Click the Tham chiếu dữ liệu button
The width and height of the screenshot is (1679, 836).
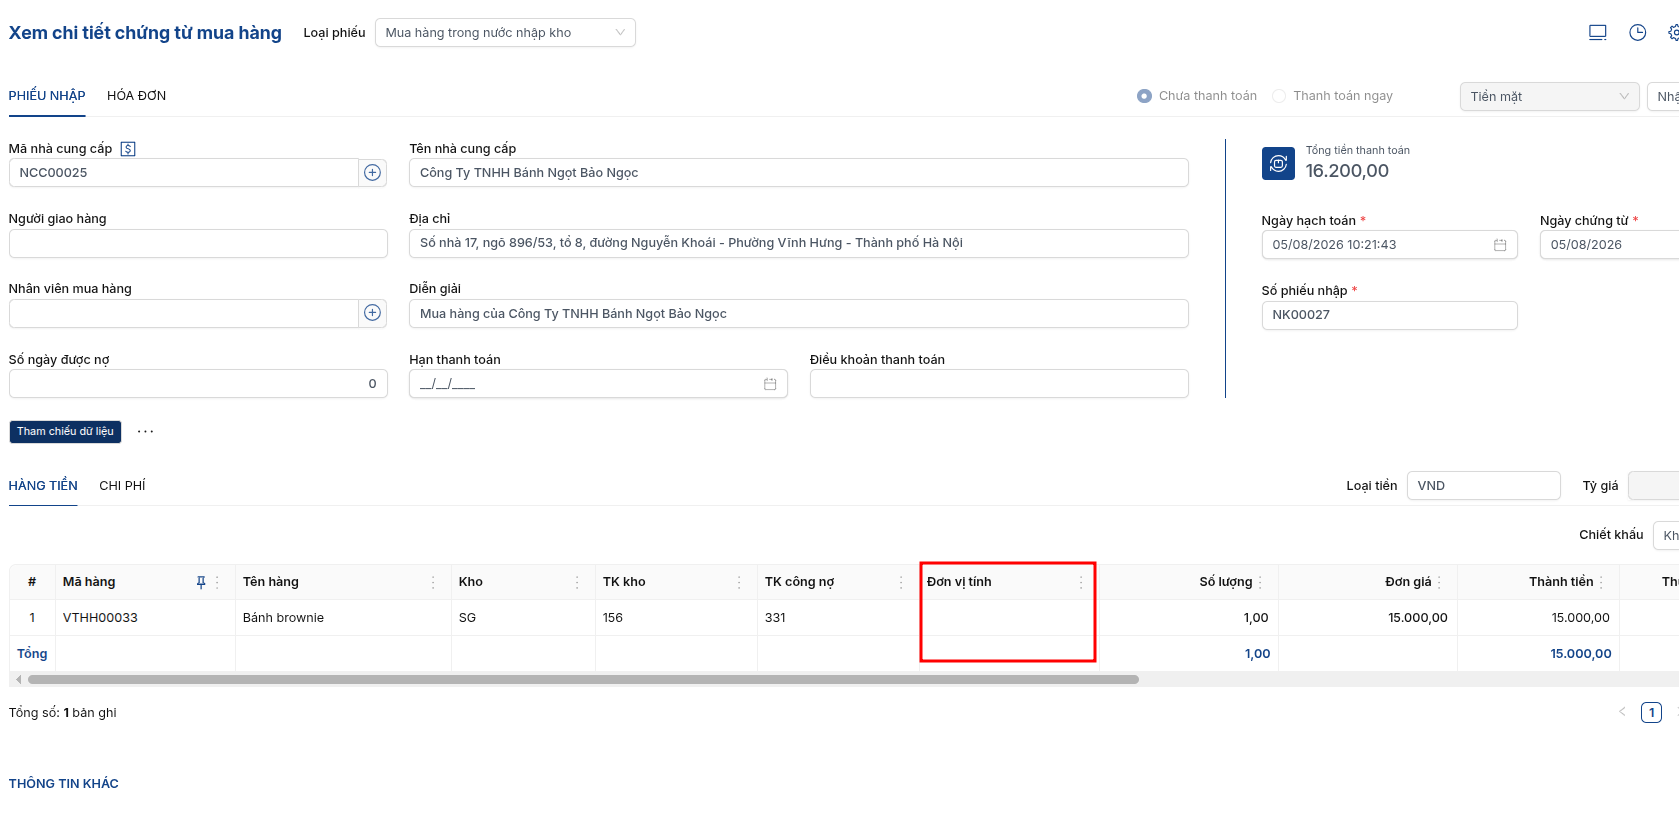pos(65,432)
